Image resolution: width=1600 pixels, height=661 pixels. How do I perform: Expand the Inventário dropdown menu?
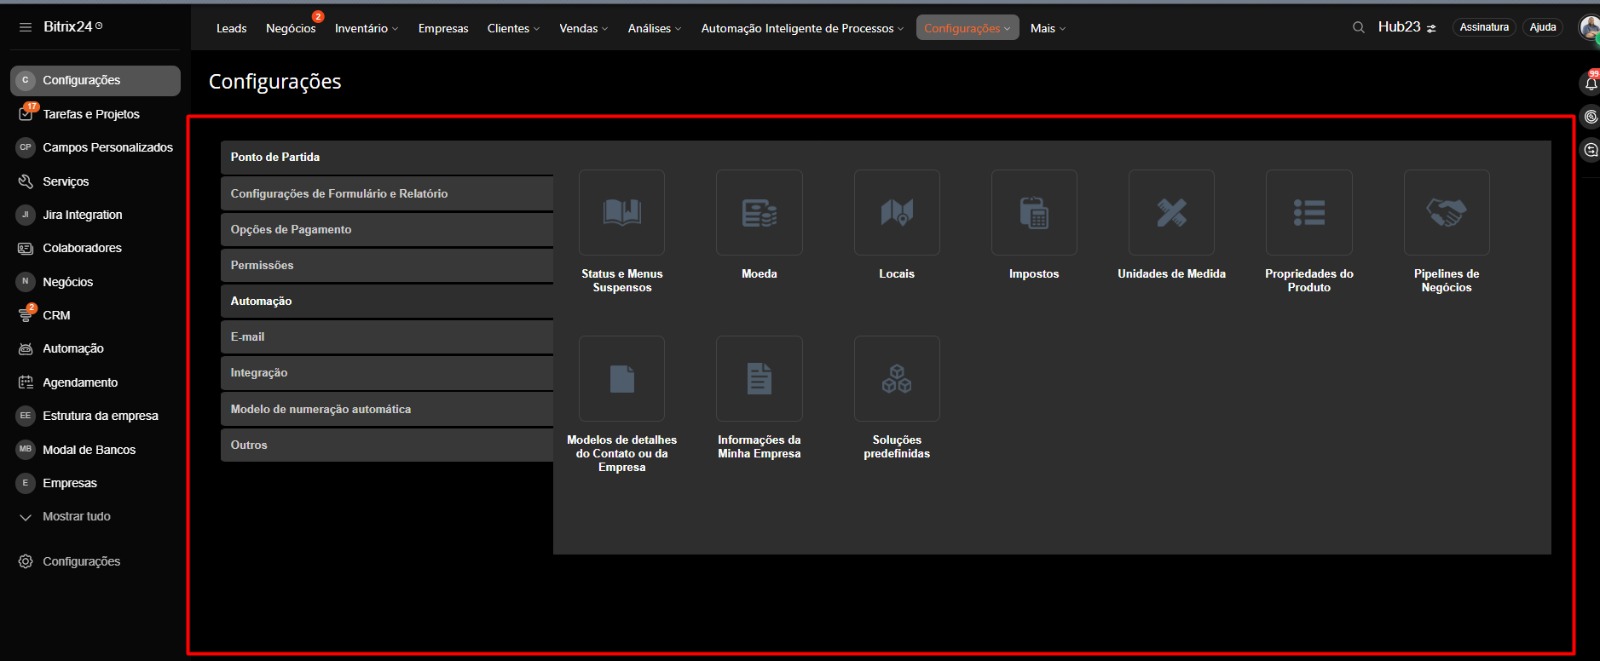[366, 28]
